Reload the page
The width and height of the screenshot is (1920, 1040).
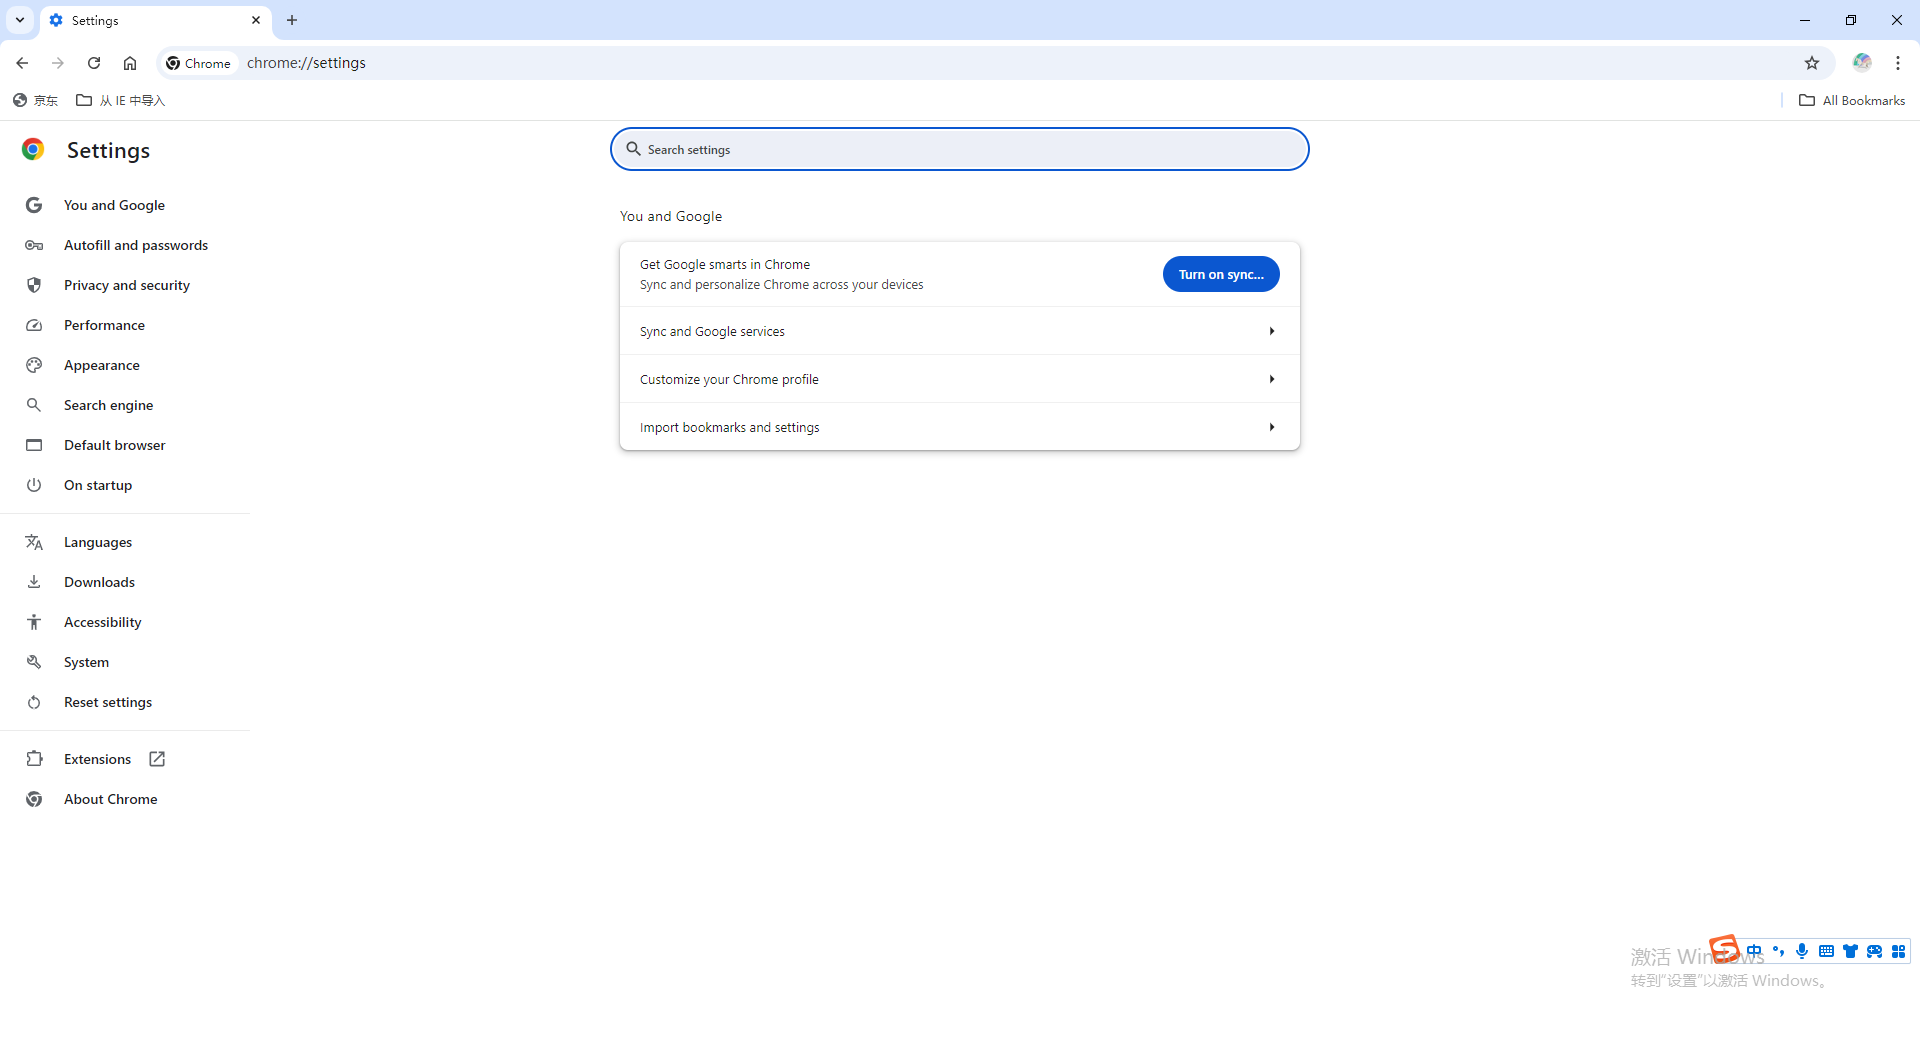coord(94,63)
